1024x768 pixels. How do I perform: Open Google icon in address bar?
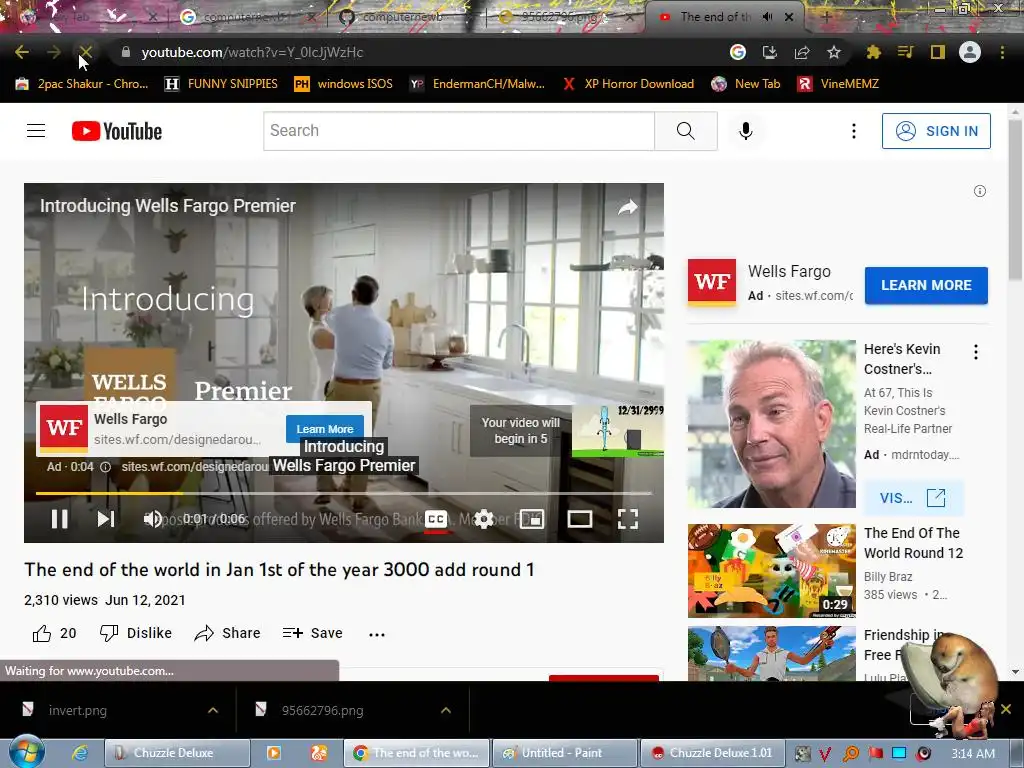(737, 52)
